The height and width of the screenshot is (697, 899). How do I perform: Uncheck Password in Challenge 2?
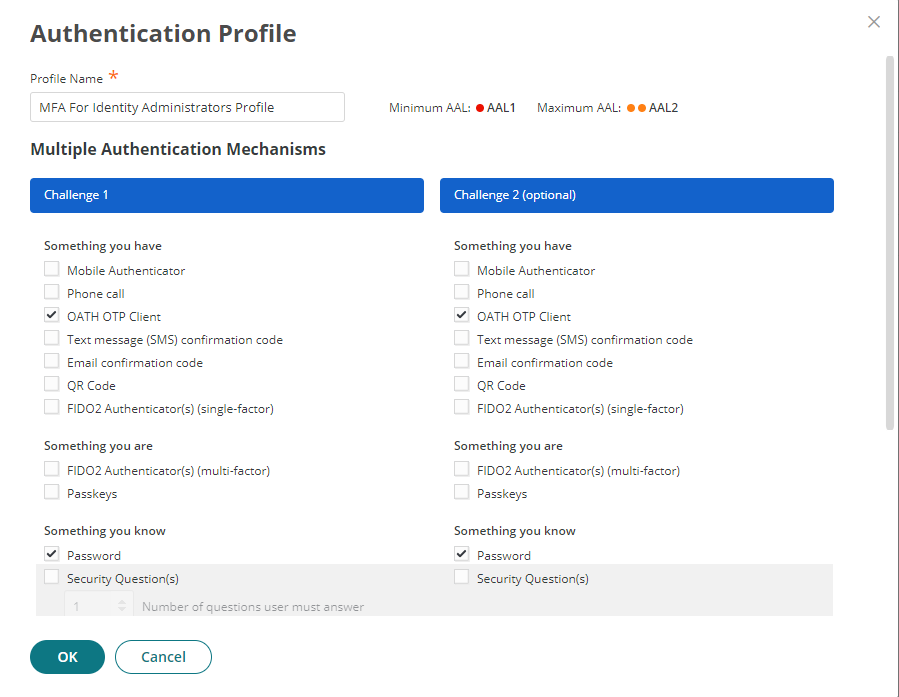[462, 554]
